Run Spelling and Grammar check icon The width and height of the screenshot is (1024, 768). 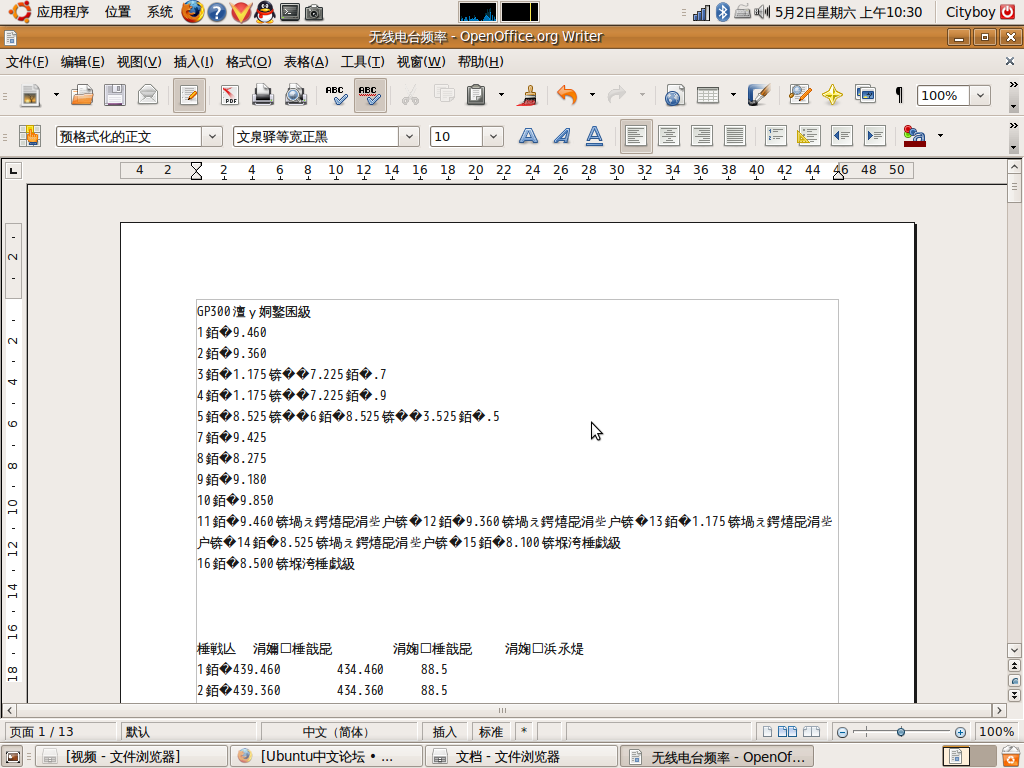336,95
